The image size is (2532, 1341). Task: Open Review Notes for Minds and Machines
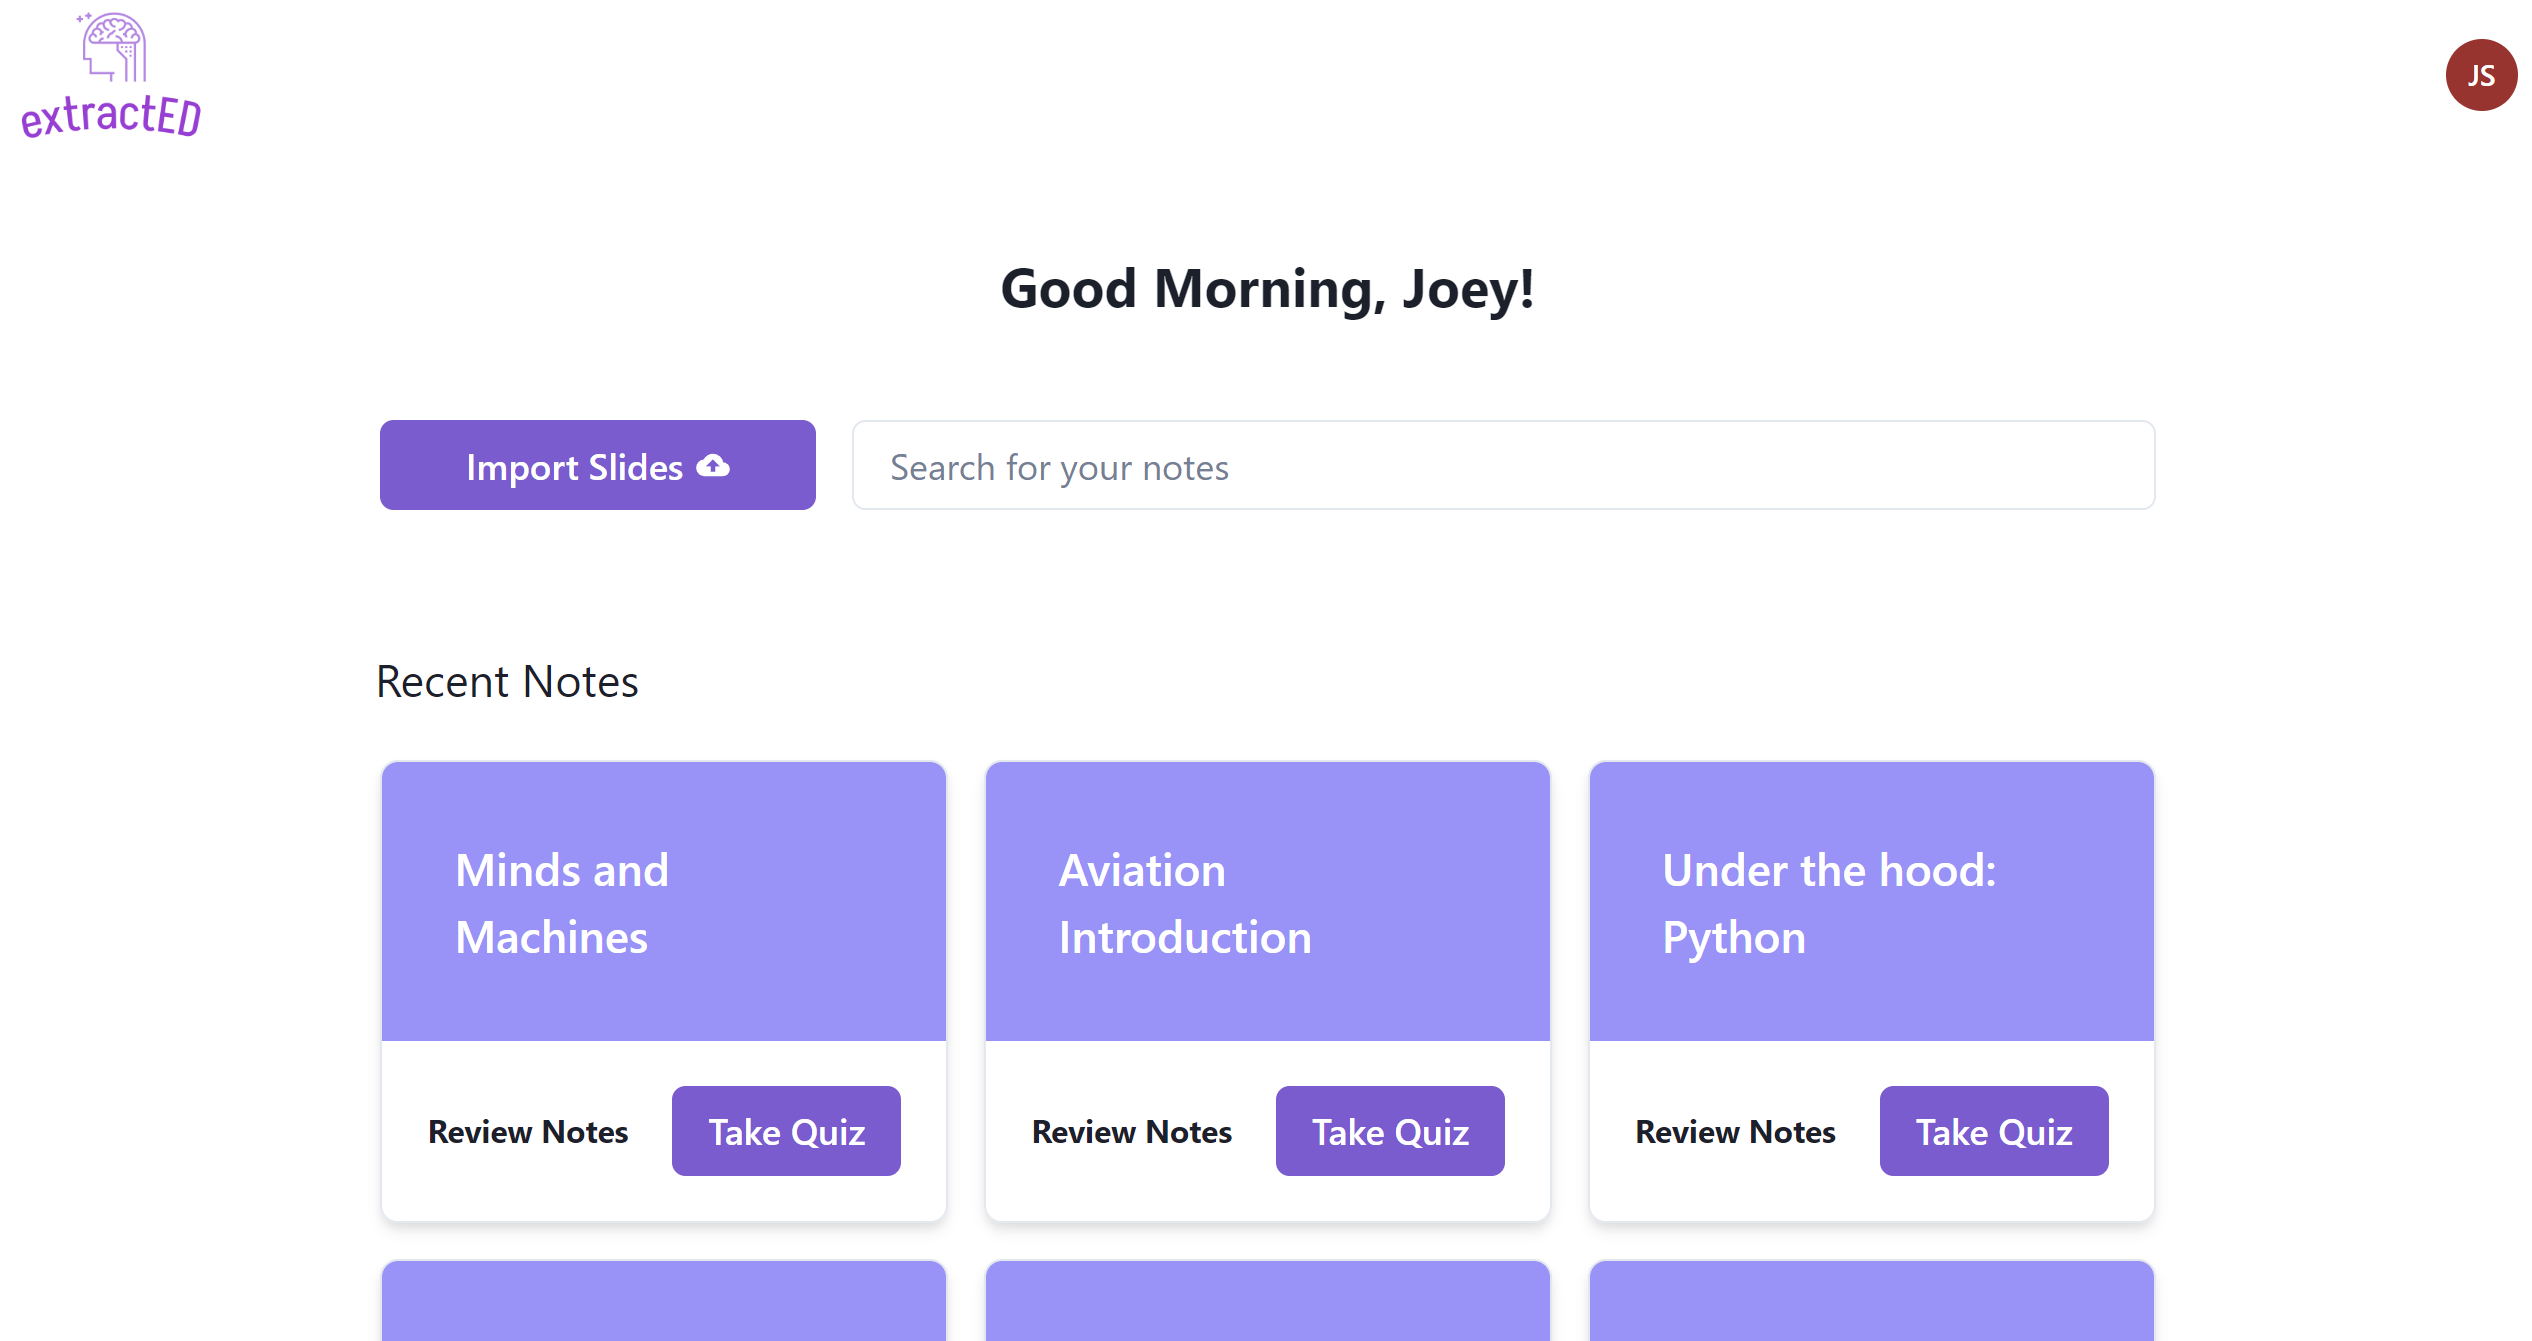(x=528, y=1131)
